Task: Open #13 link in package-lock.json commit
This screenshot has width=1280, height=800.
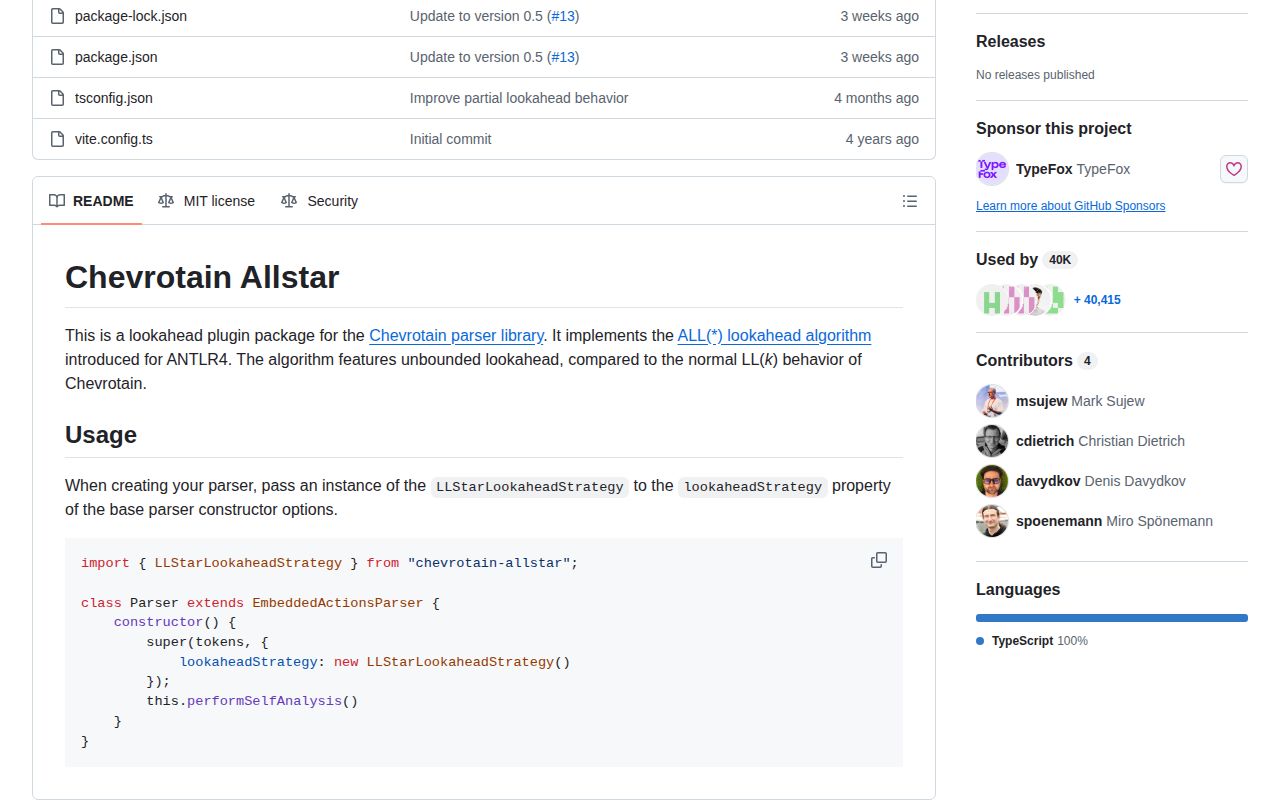Action: pyautogui.click(x=563, y=16)
